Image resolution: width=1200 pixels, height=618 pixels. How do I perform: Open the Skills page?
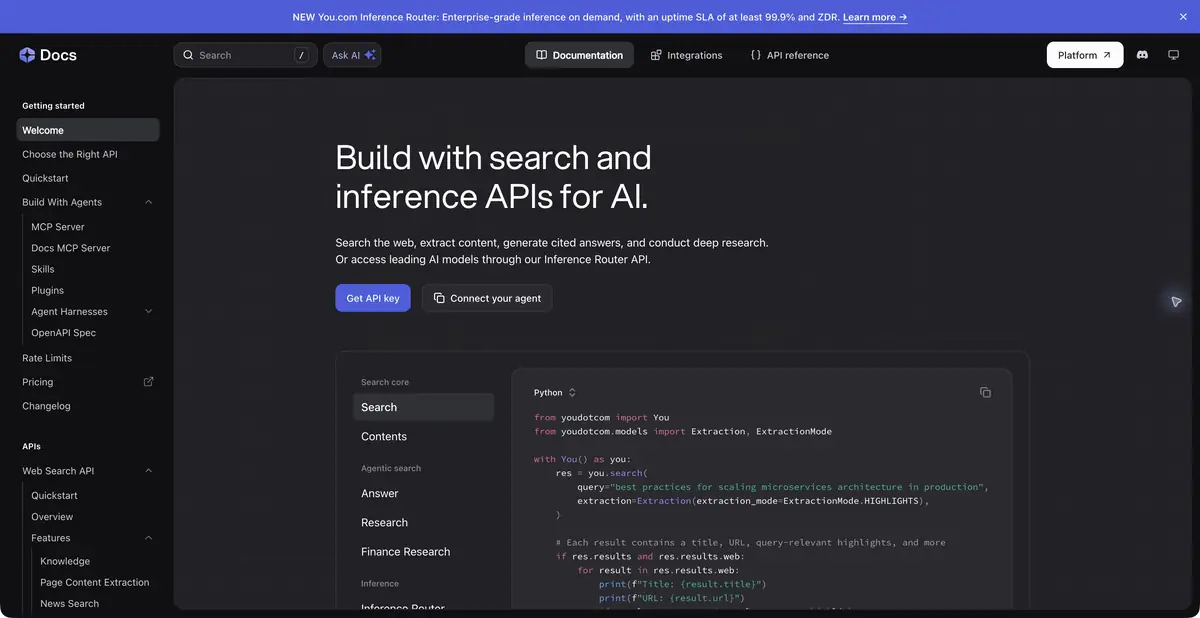coord(43,269)
